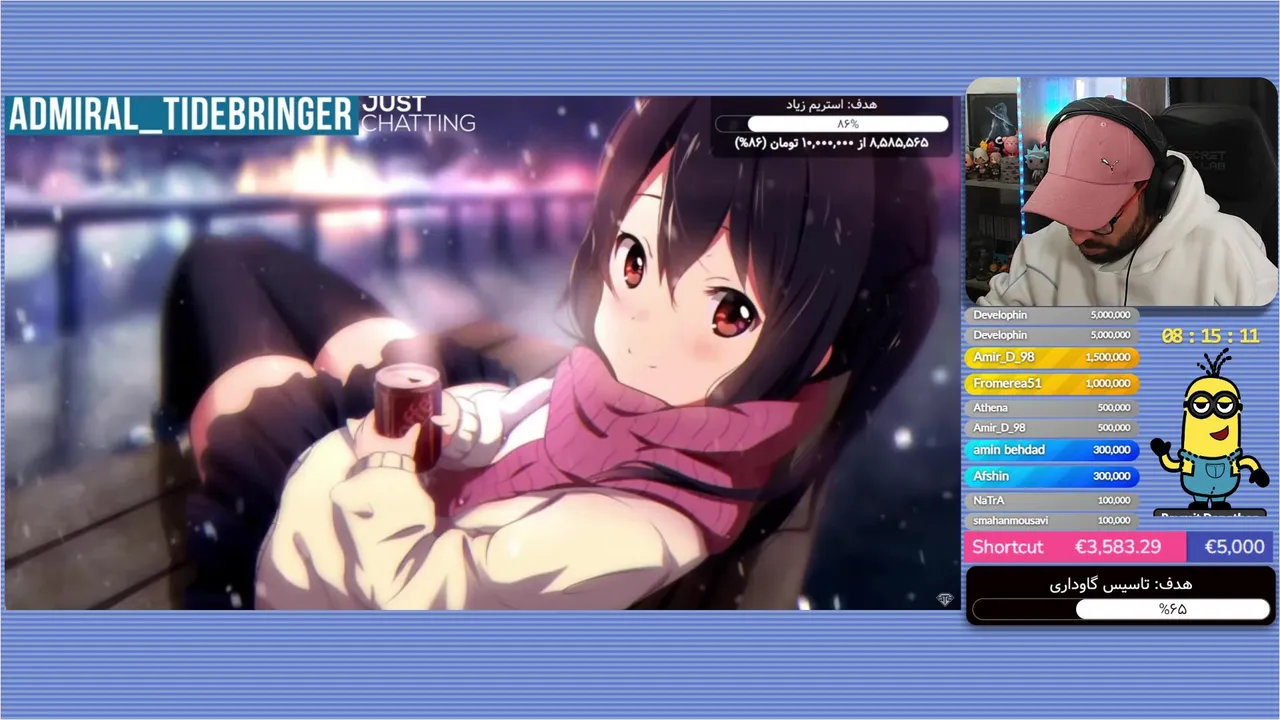Screen dimensions: 1280x720
Task: Click the 08 : 15 : 11 stream timer
Action: 1210,336
